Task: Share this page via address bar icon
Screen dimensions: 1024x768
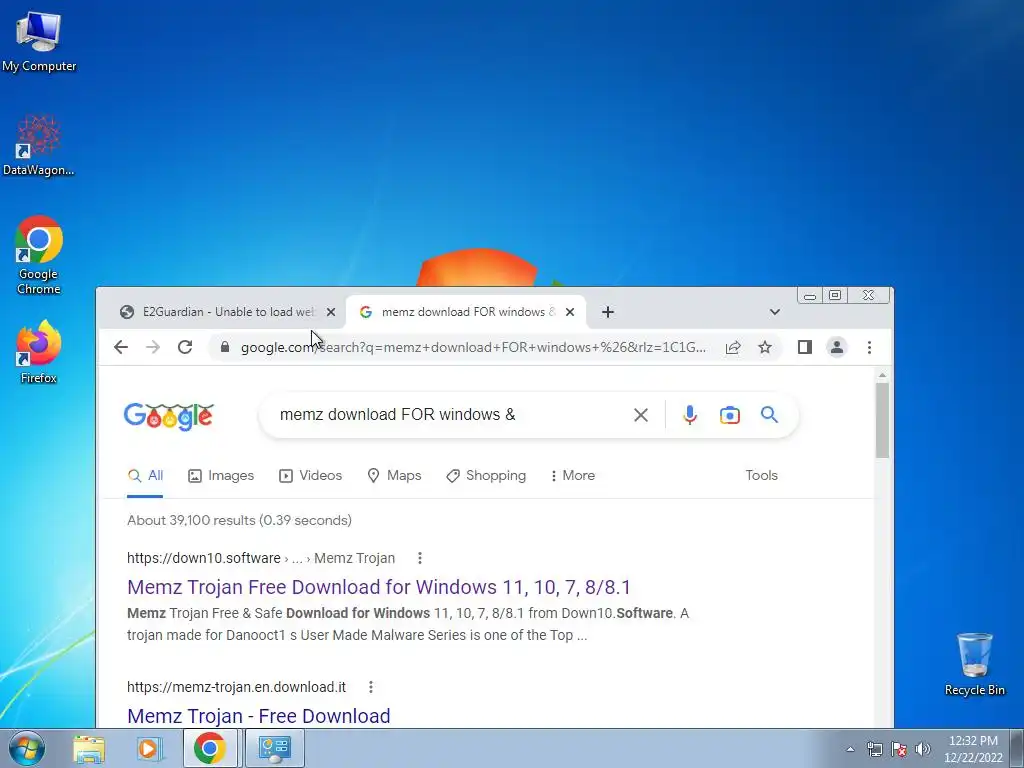Action: click(733, 347)
